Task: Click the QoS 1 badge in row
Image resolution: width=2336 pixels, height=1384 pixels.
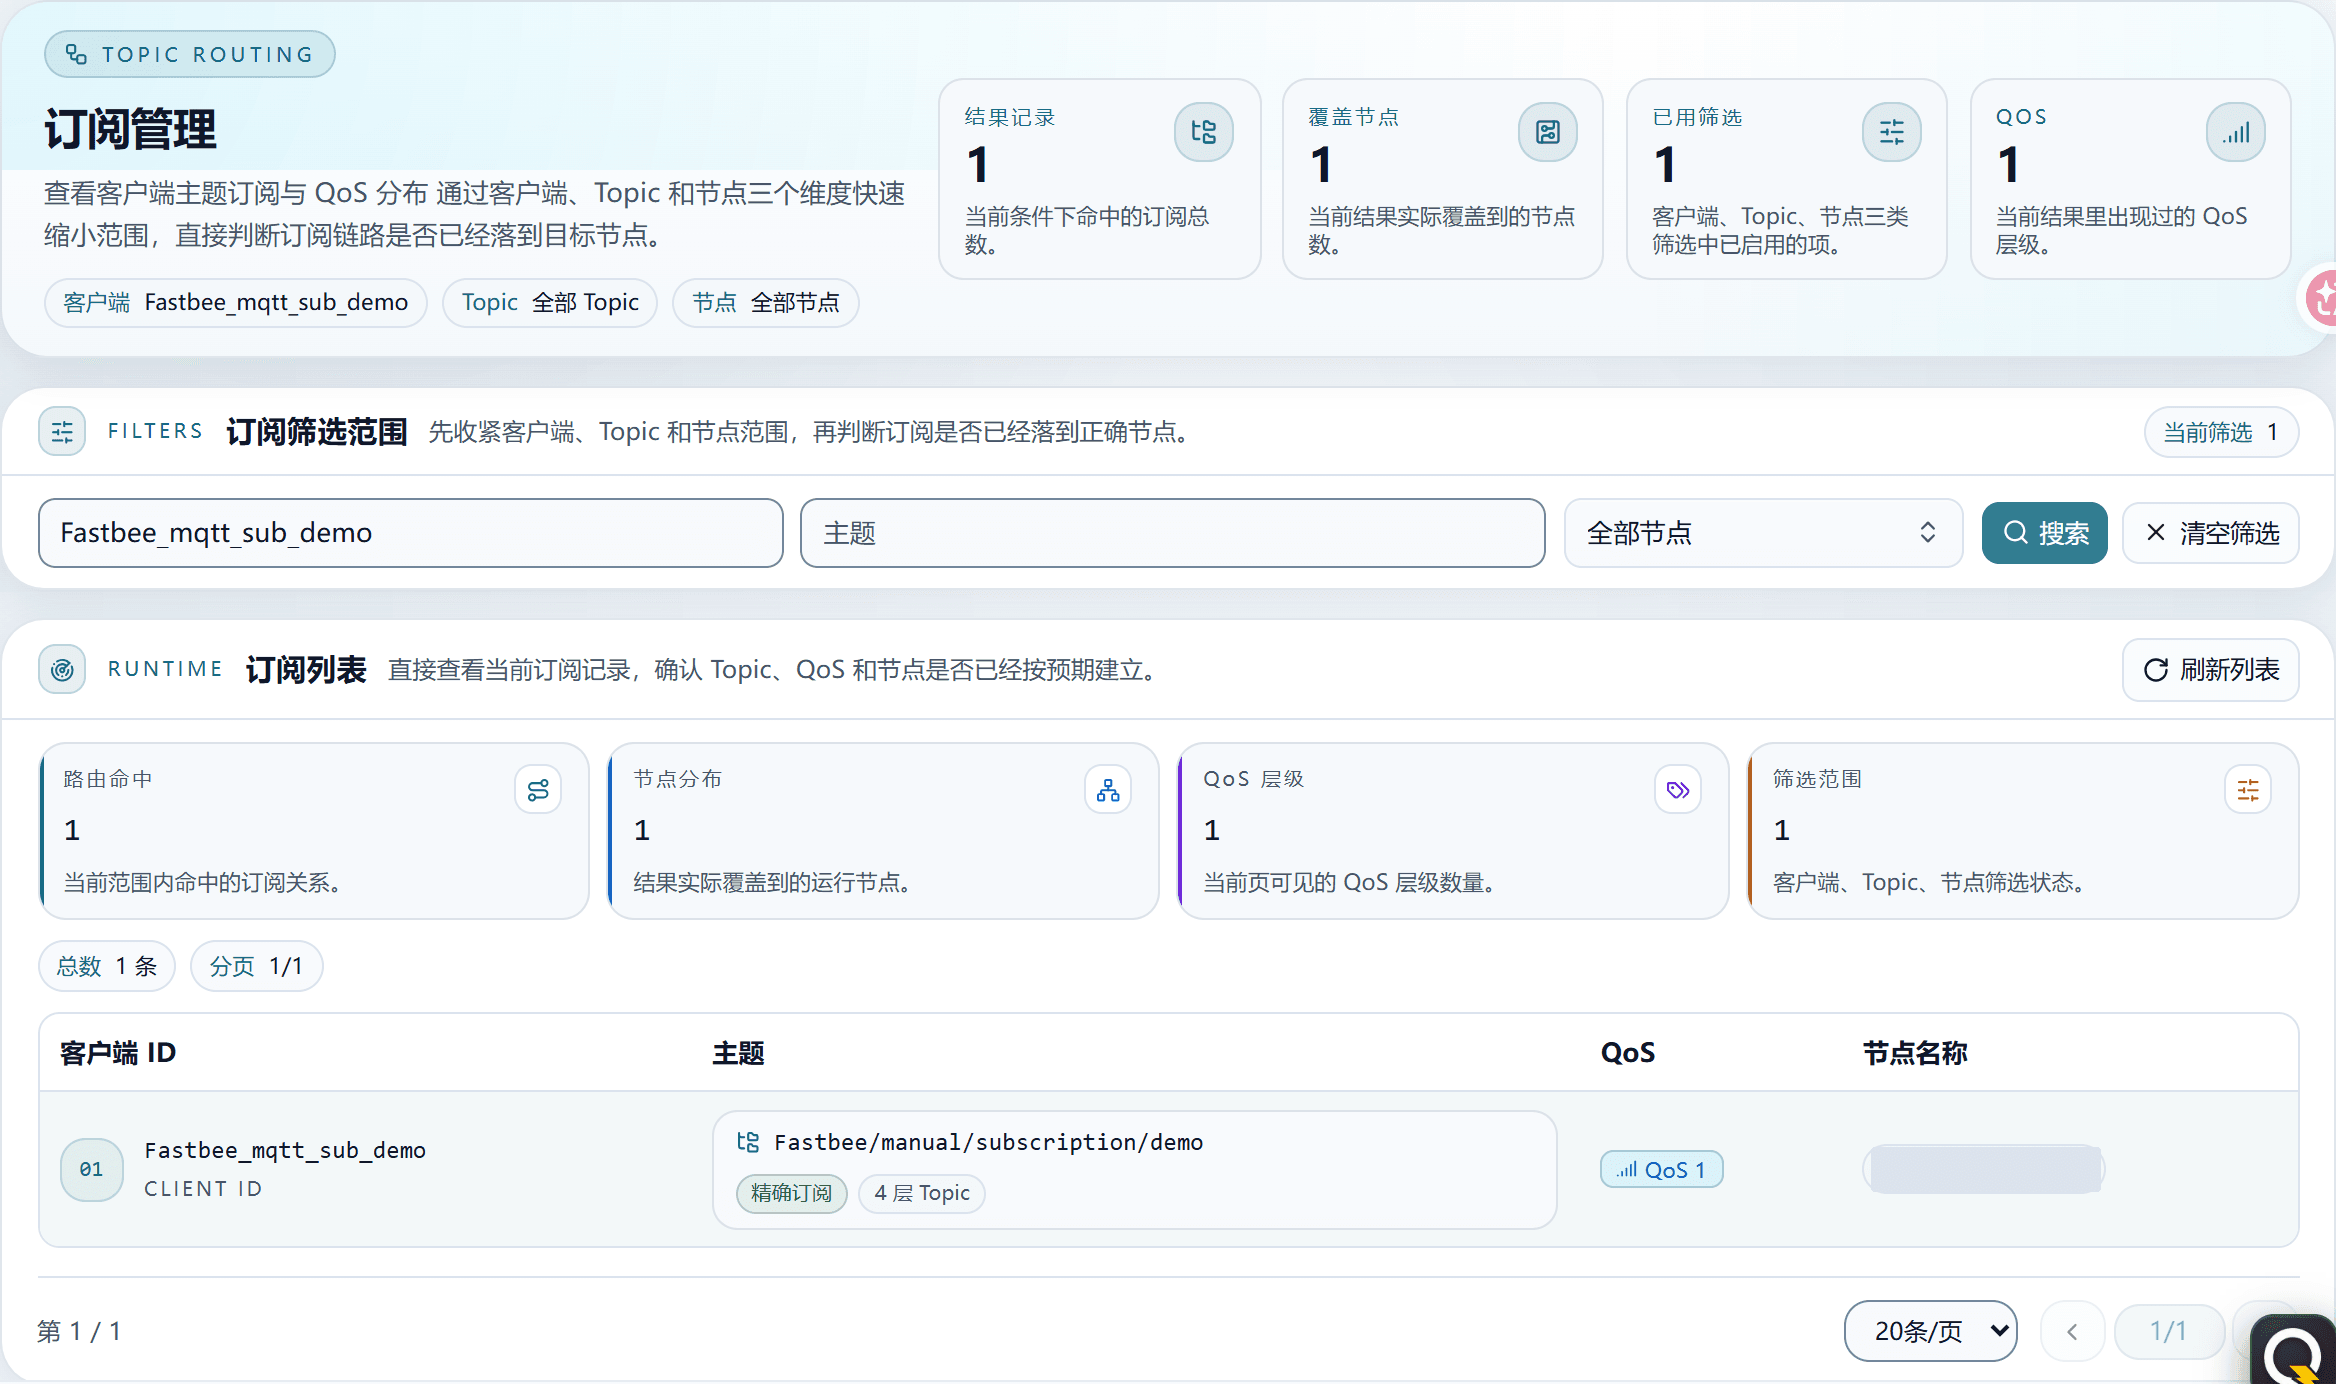Action: click(1661, 1170)
